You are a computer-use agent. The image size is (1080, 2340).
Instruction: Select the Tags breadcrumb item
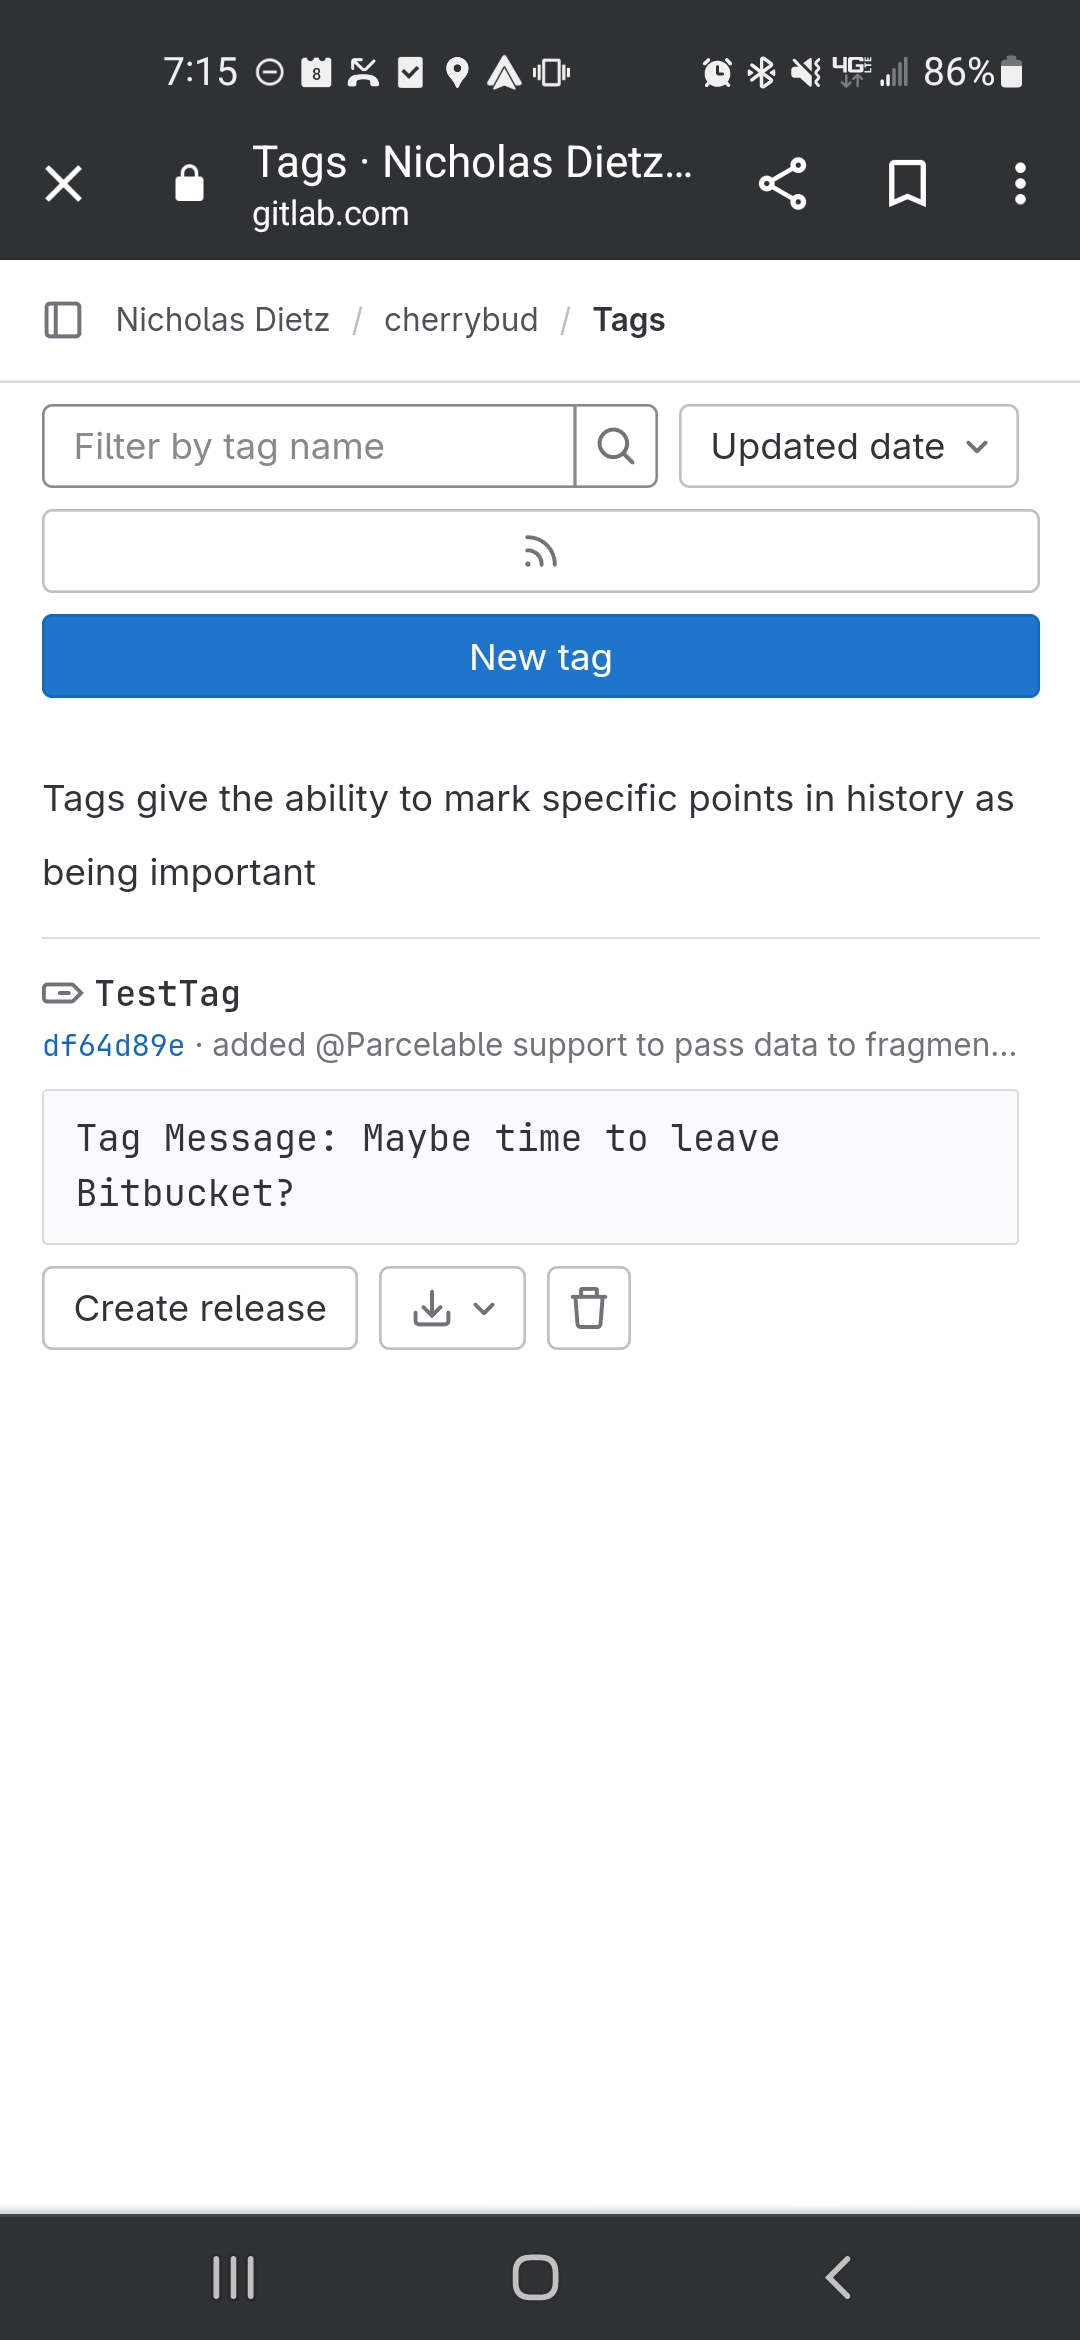[629, 319]
